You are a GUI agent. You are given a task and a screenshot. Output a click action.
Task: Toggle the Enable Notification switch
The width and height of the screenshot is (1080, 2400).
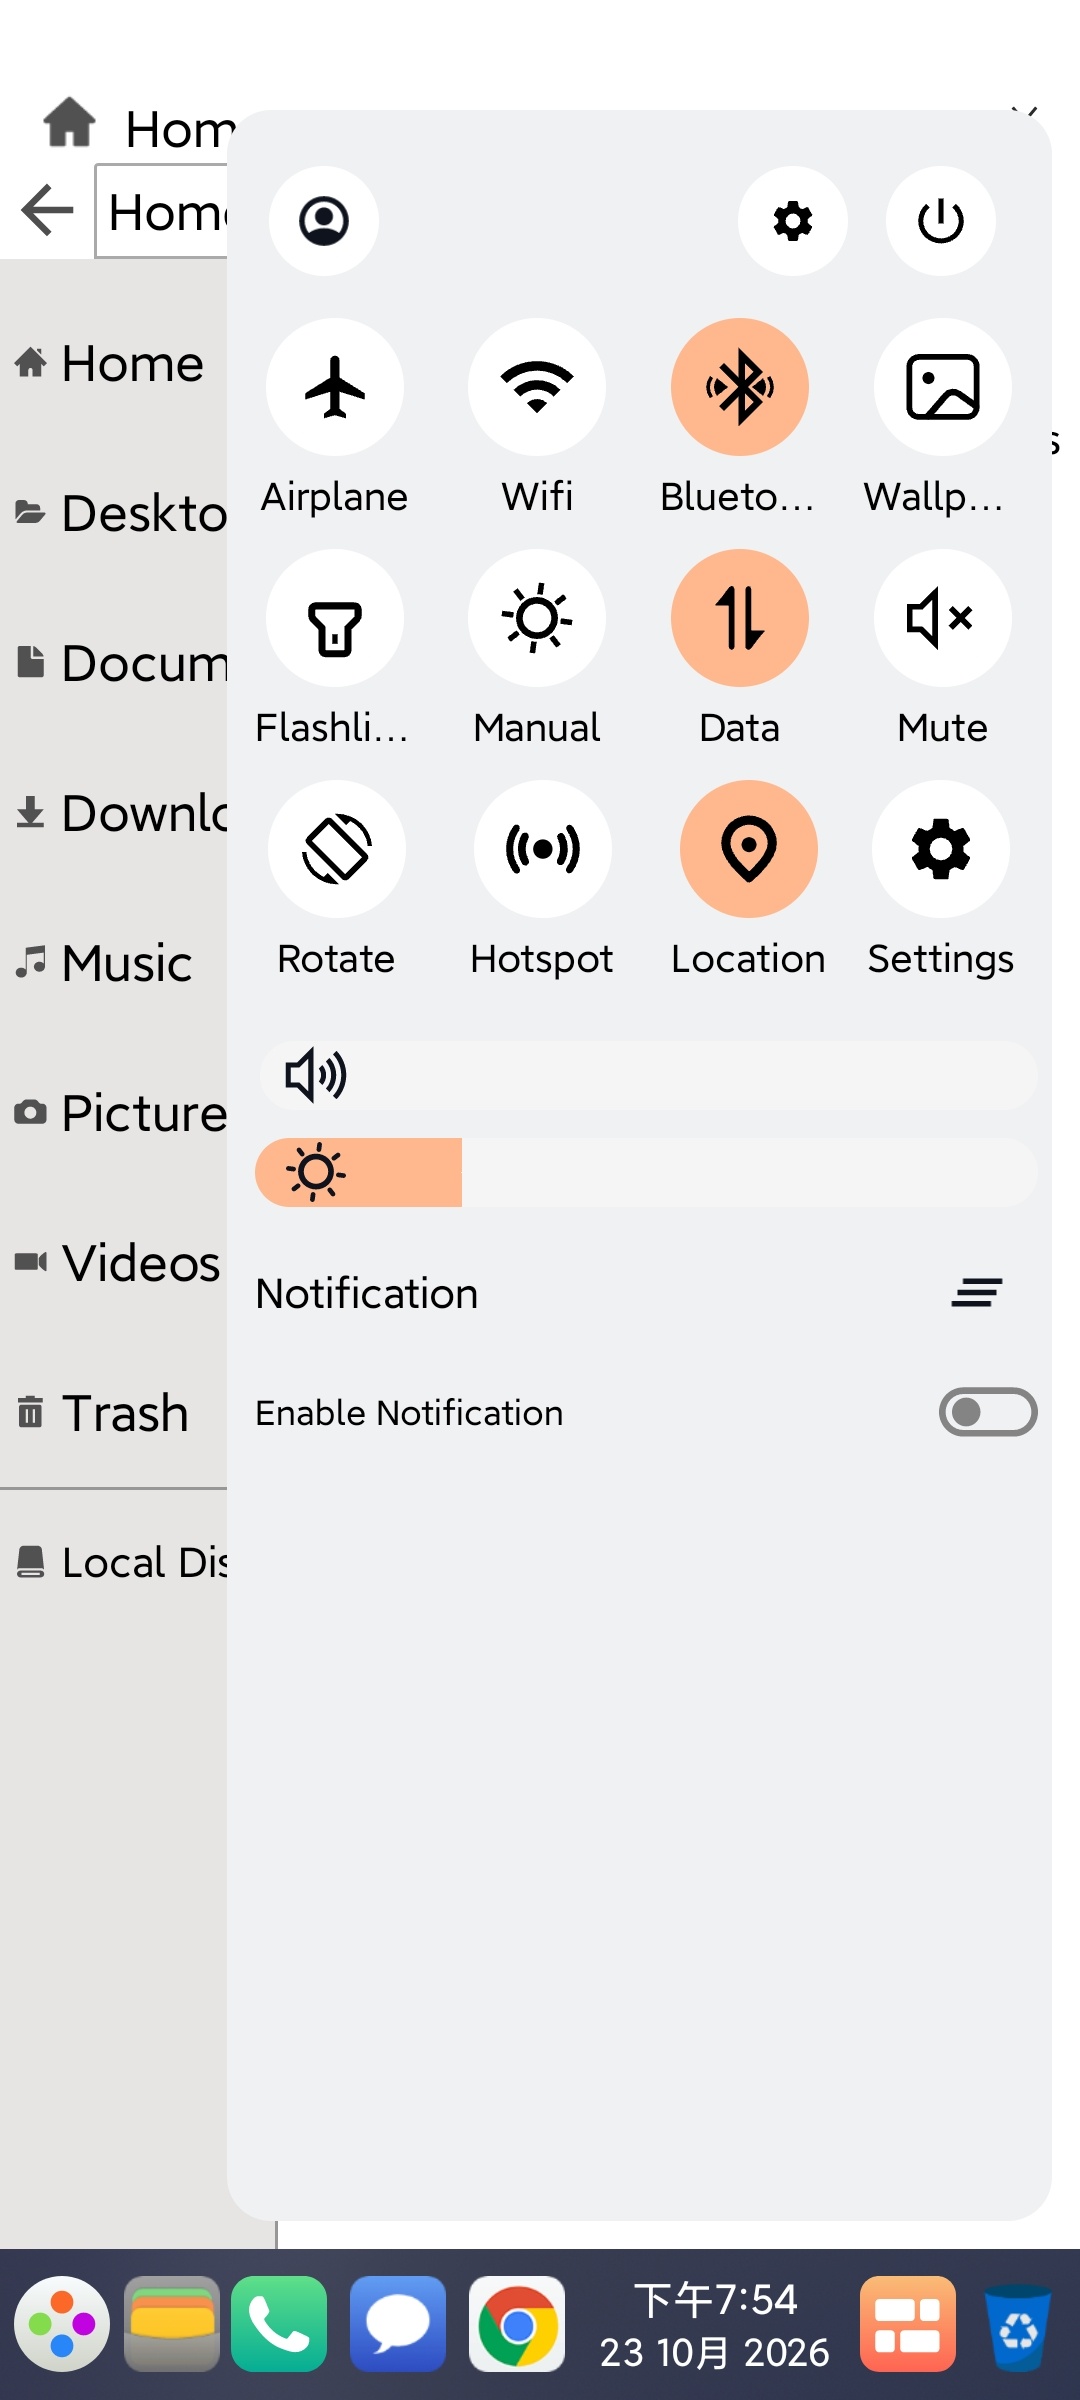(x=988, y=1412)
